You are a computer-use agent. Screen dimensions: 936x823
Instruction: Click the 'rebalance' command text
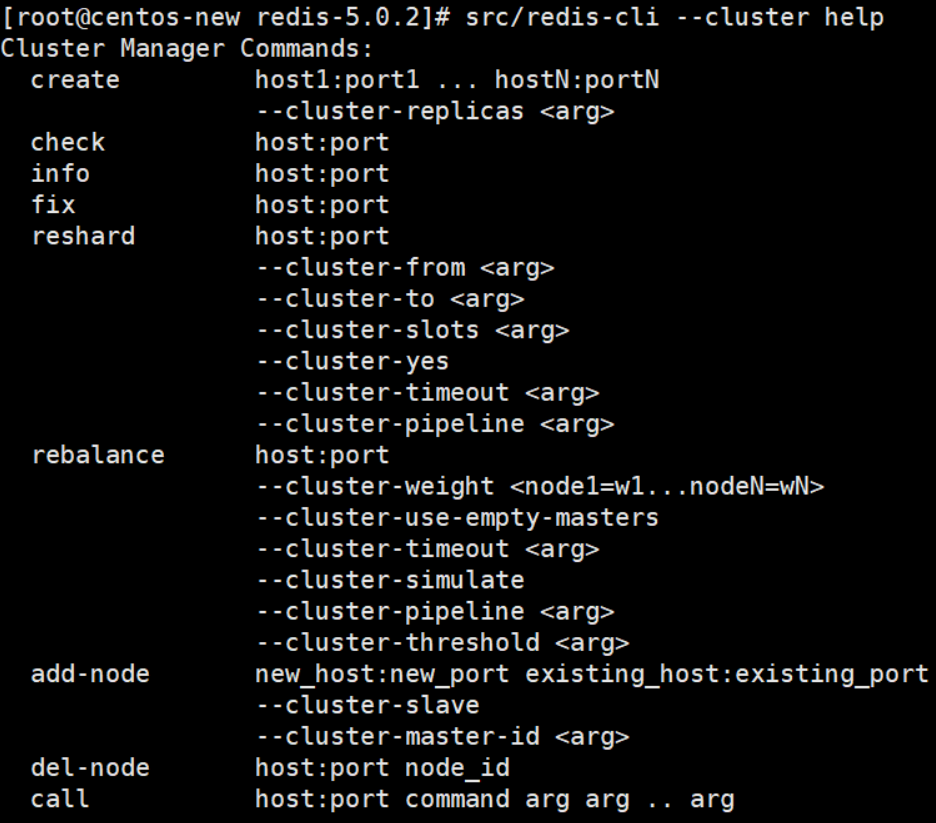coord(98,455)
